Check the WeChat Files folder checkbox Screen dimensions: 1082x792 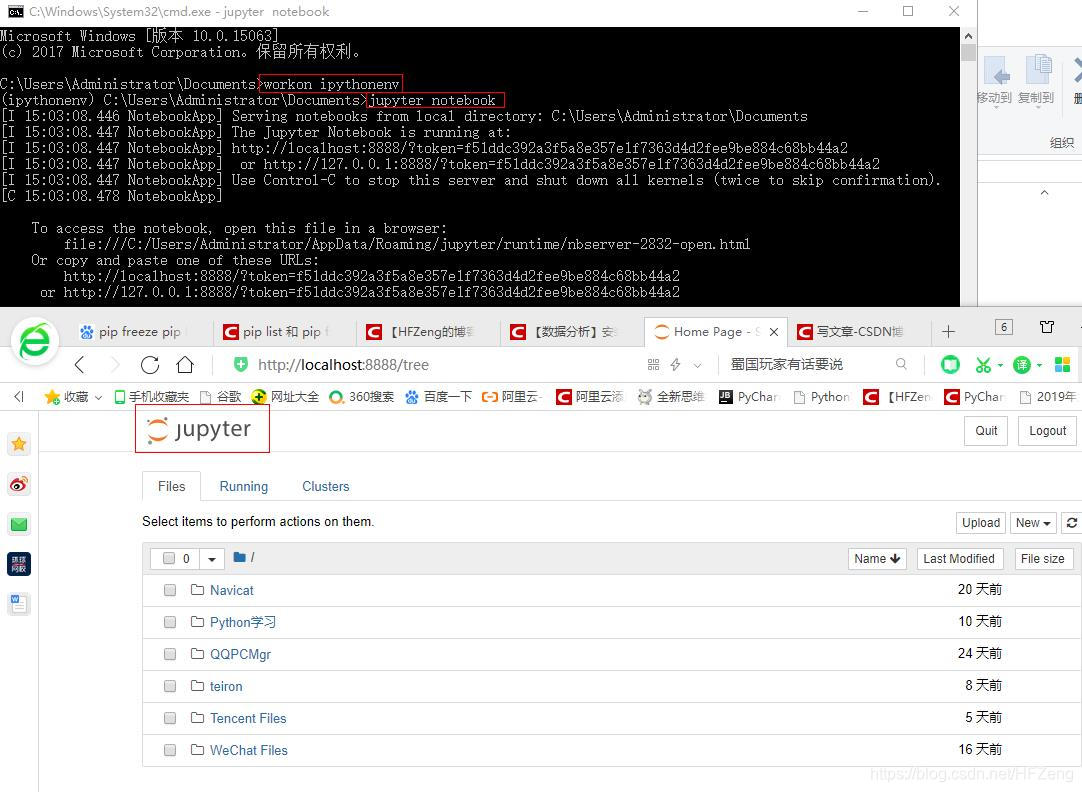coord(170,750)
